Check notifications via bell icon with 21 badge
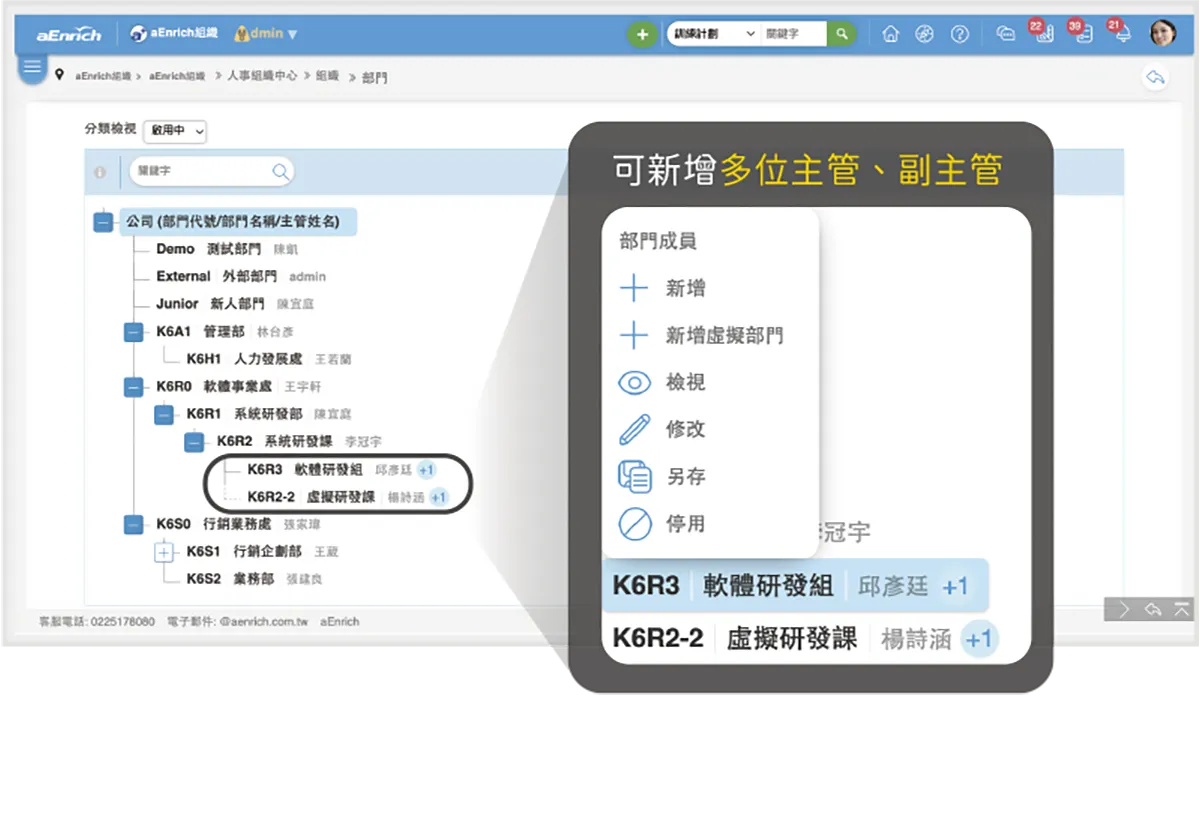Viewport: 1200px width, 825px height. tap(1121, 35)
